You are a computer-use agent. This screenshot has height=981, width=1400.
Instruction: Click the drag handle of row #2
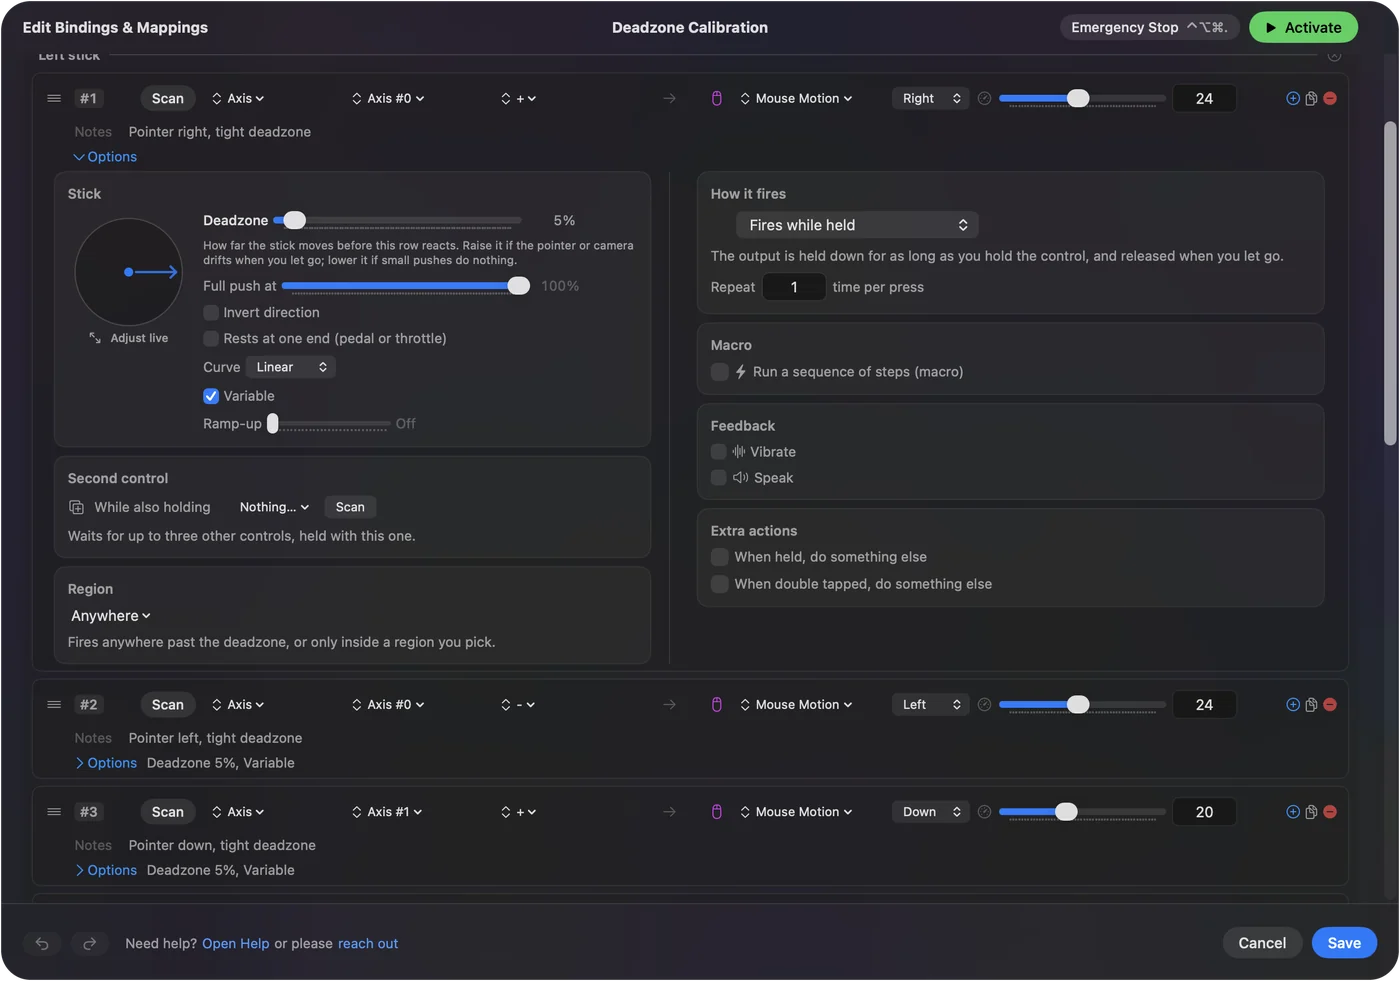pos(54,705)
